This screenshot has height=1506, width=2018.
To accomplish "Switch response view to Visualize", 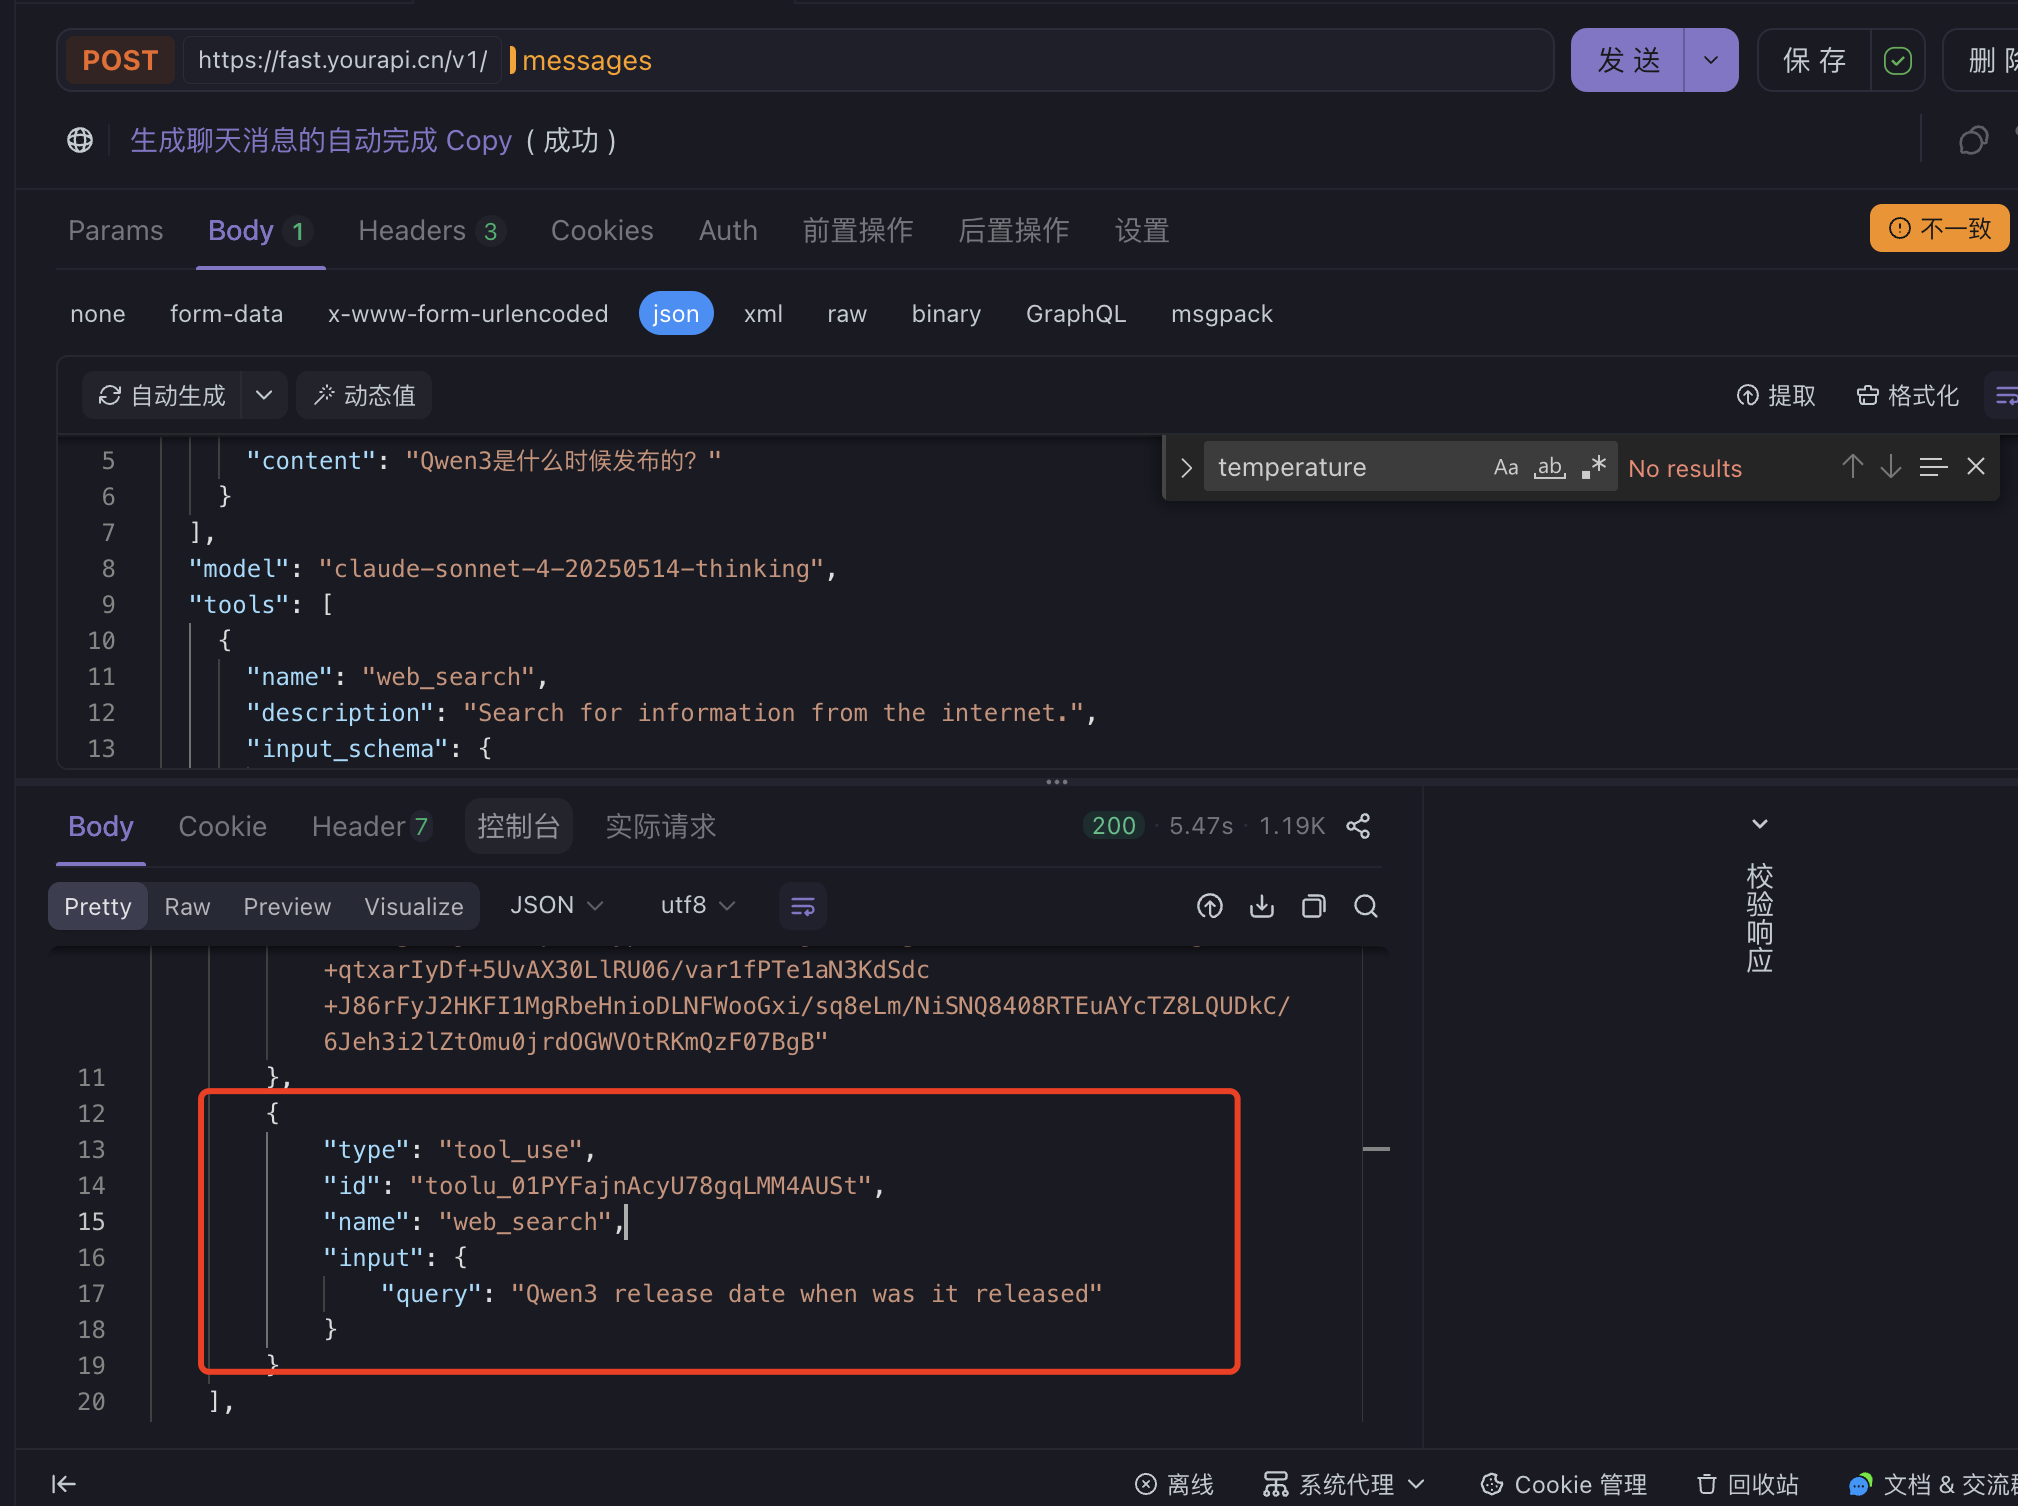I will [x=414, y=907].
